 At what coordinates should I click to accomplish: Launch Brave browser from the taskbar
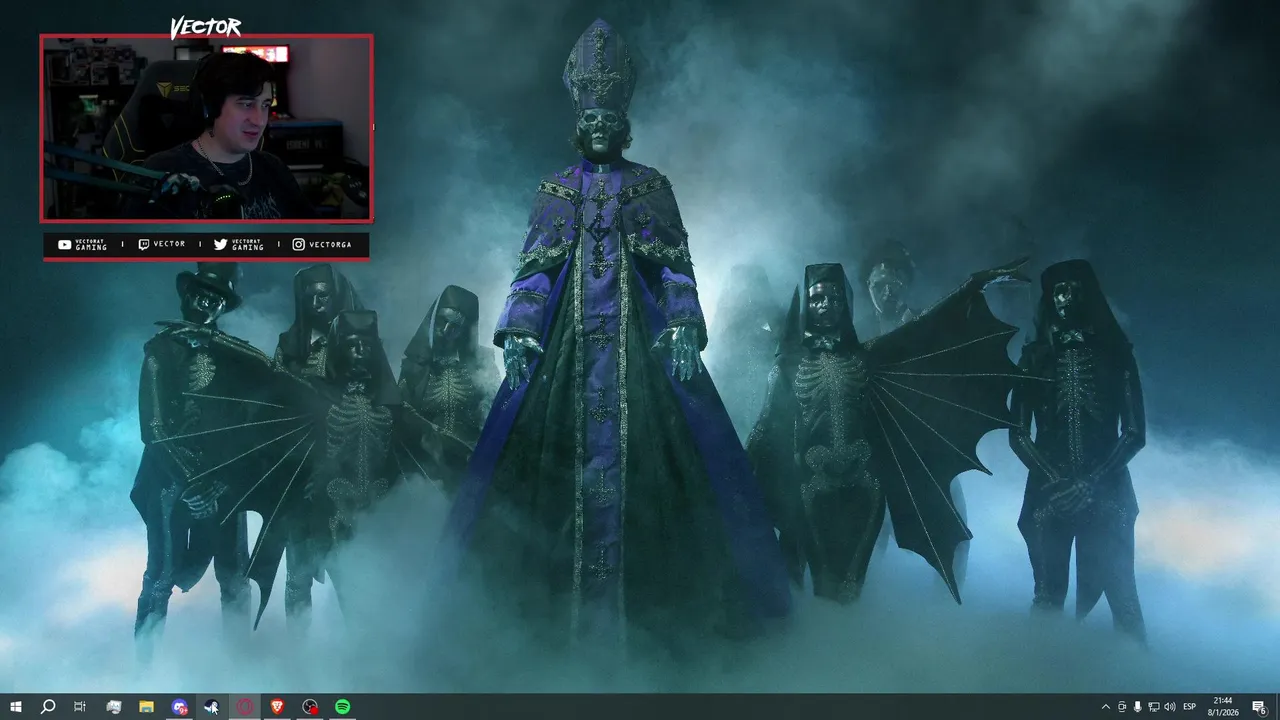coord(277,707)
